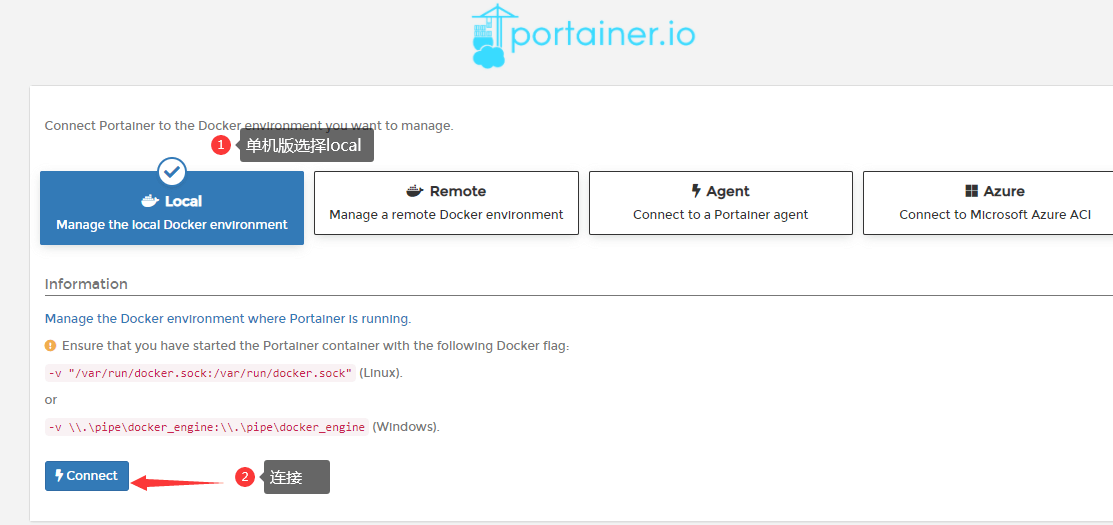
Task: Click the Information section heading
Action: click(86, 284)
